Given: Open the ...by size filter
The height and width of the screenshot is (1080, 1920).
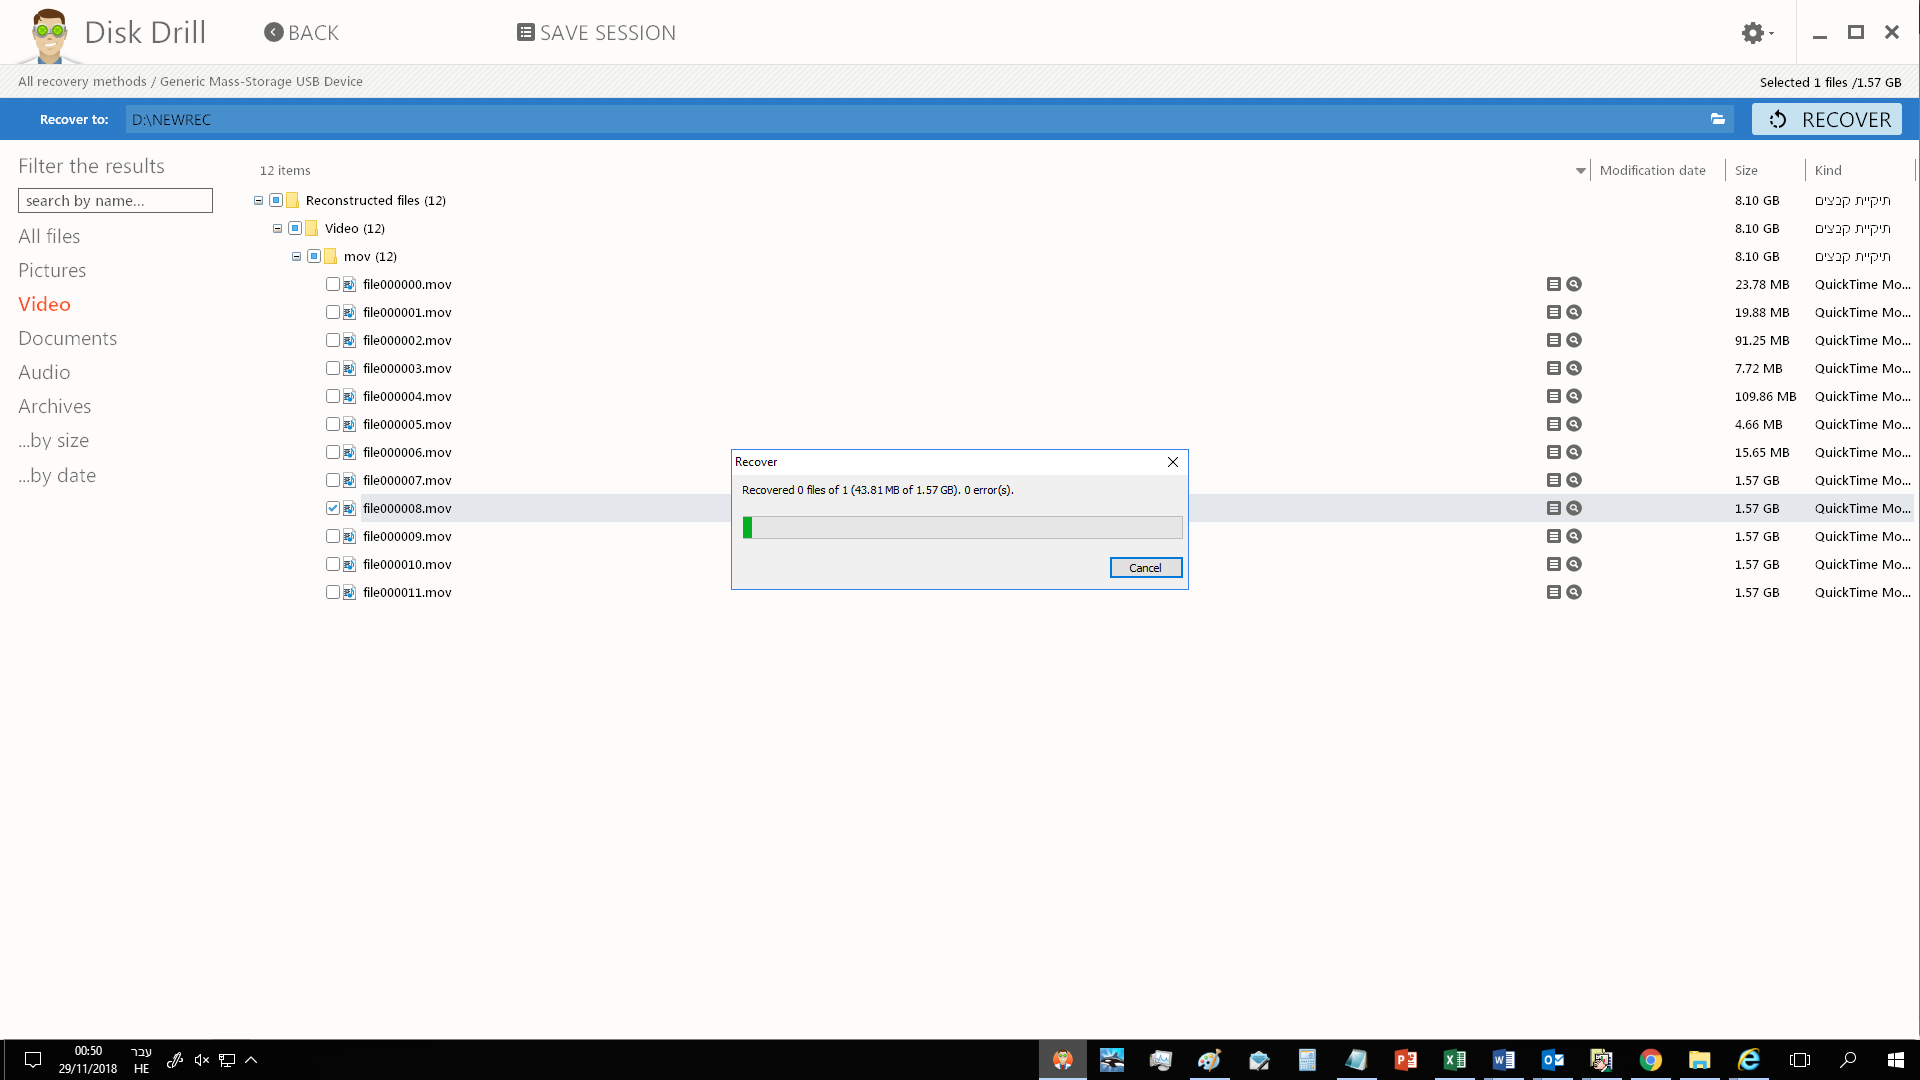Looking at the screenshot, I should (x=53, y=440).
